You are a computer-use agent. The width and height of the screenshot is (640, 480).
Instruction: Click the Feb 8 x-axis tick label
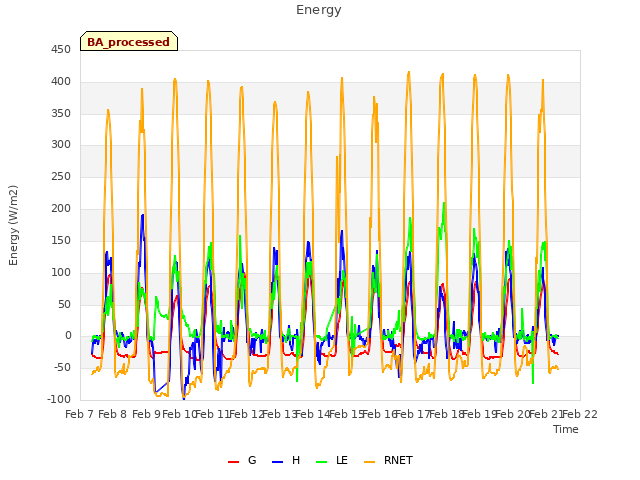[113, 414]
